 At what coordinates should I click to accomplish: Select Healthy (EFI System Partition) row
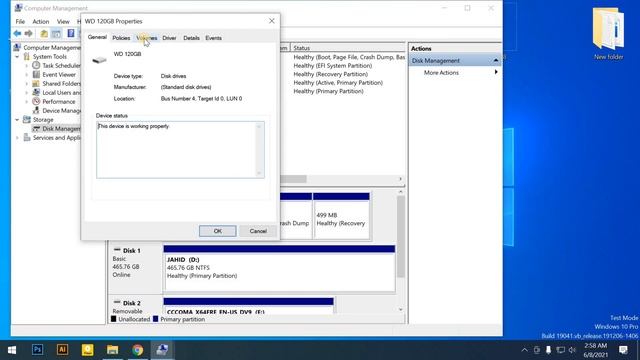coord(333,66)
